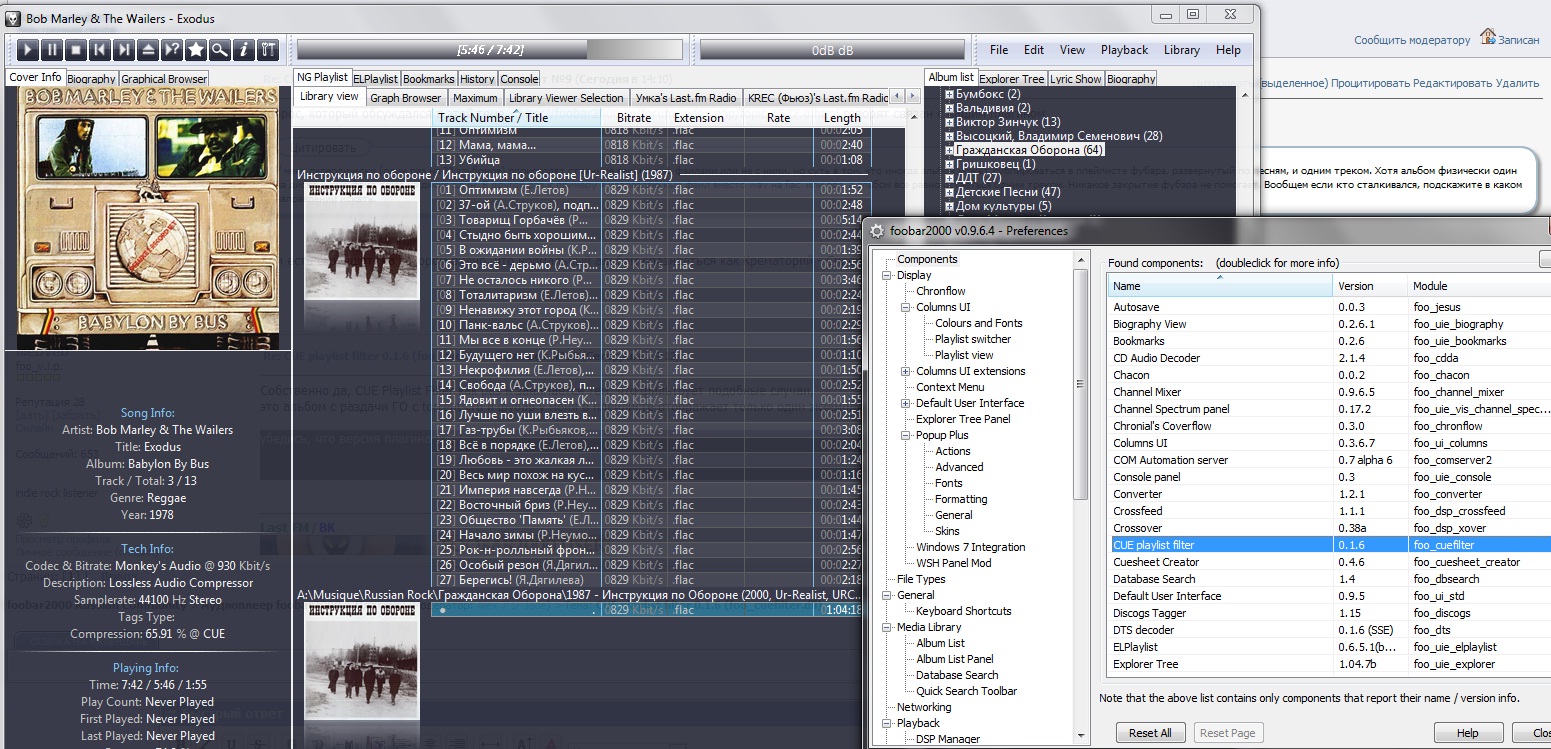
Task: Click the star favorites icon
Action: pos(196,49)
